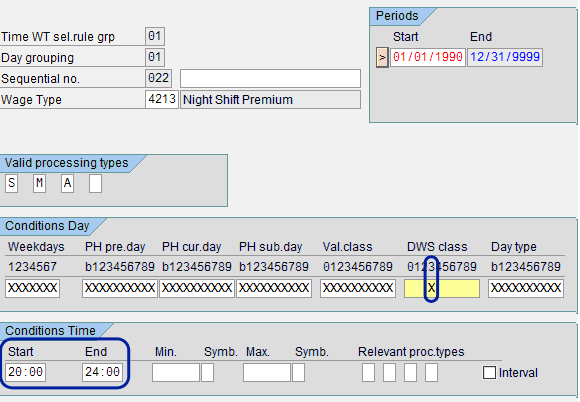Select the Wage Type code field
580x402 pixels.
tap(162, 99)
